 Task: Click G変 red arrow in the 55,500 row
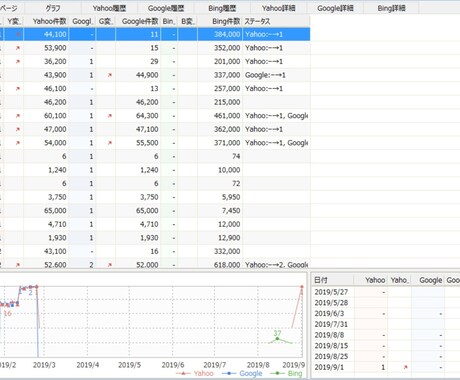pos(110,143)
